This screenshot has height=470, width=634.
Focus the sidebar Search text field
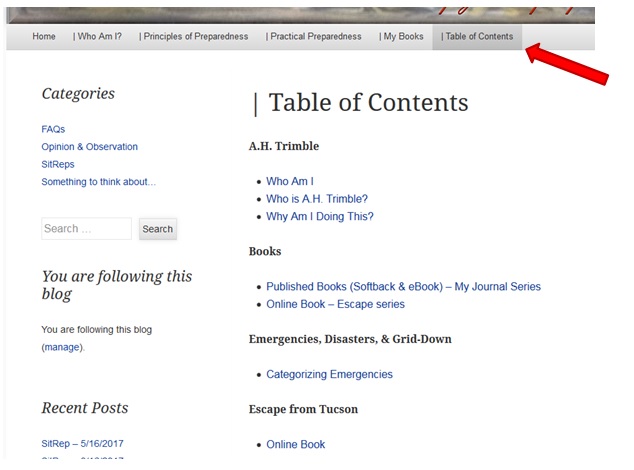point(86,229)
